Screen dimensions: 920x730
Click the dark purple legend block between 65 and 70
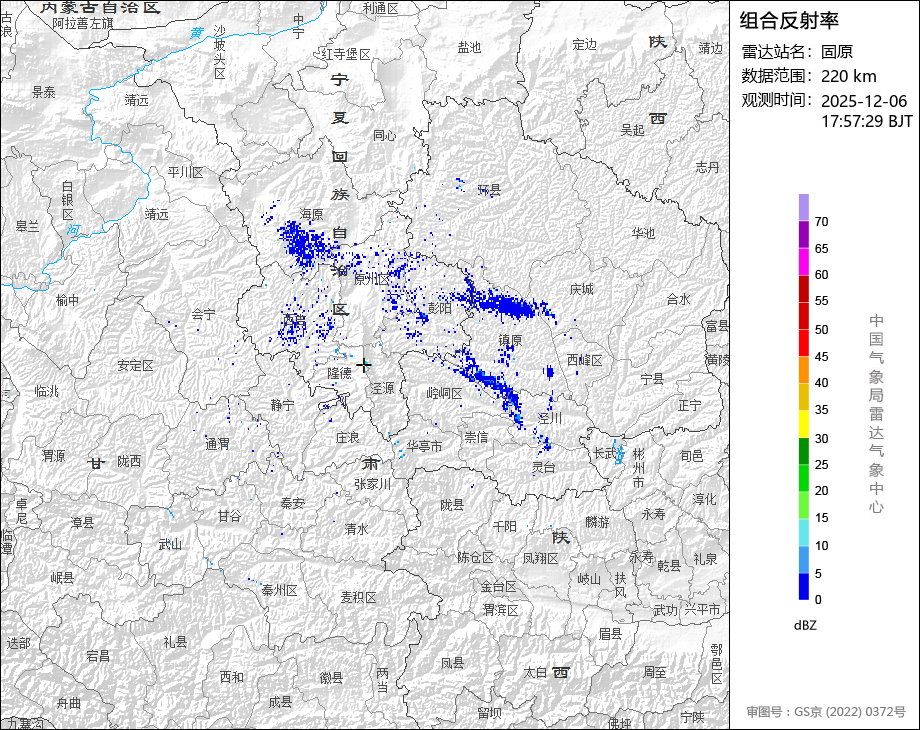pos(804,234)
